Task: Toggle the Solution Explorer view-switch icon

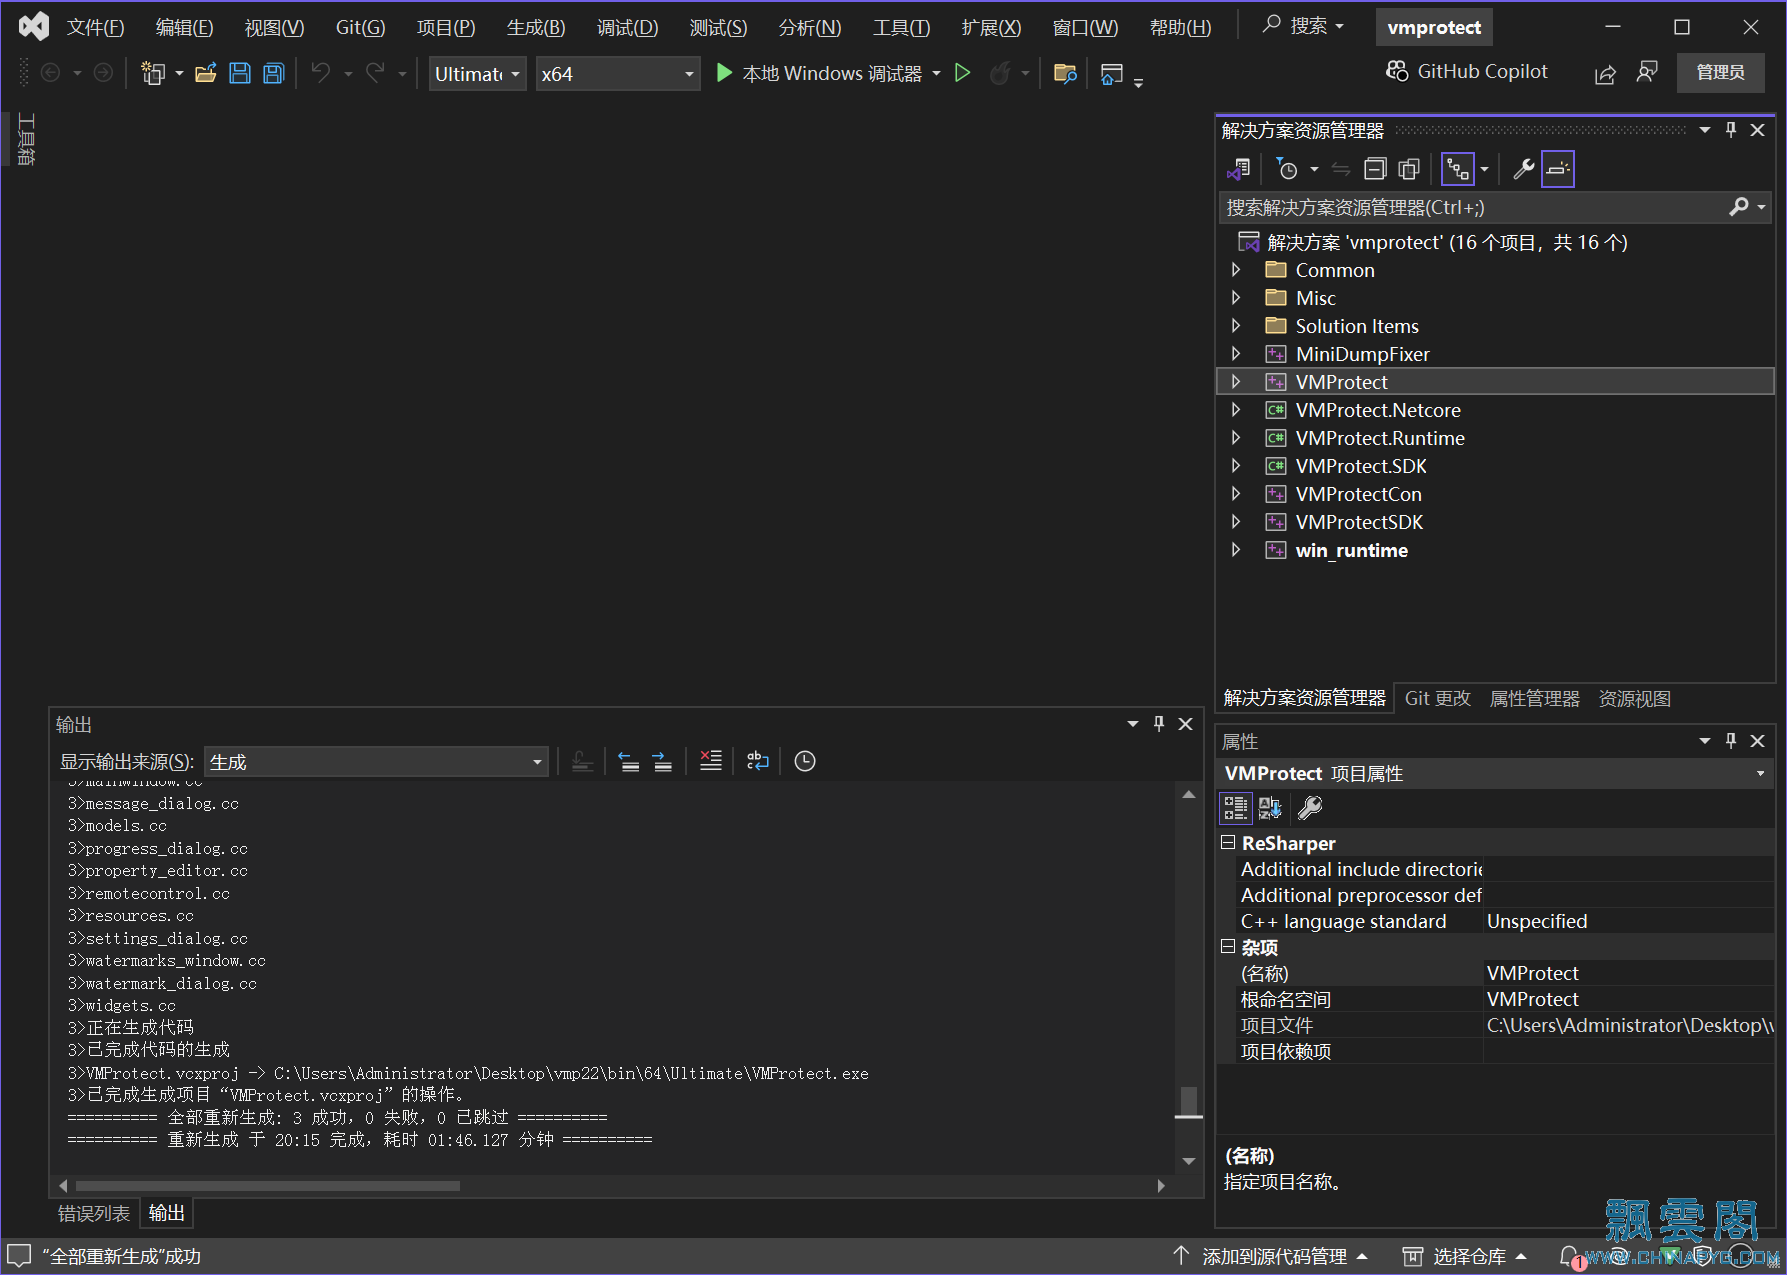Action: click(x=1458, y=169)
